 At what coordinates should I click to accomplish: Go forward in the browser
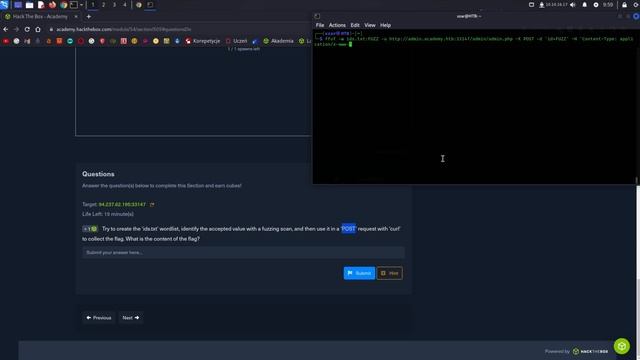(x=16, y=29)
